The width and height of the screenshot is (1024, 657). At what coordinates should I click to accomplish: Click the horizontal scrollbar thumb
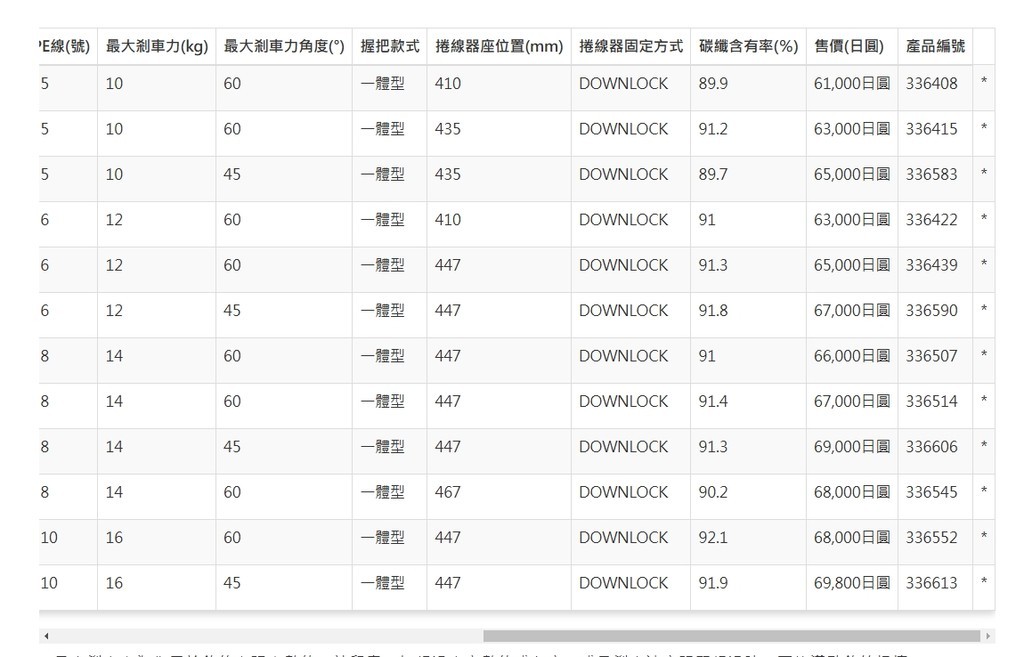(730, 636)
